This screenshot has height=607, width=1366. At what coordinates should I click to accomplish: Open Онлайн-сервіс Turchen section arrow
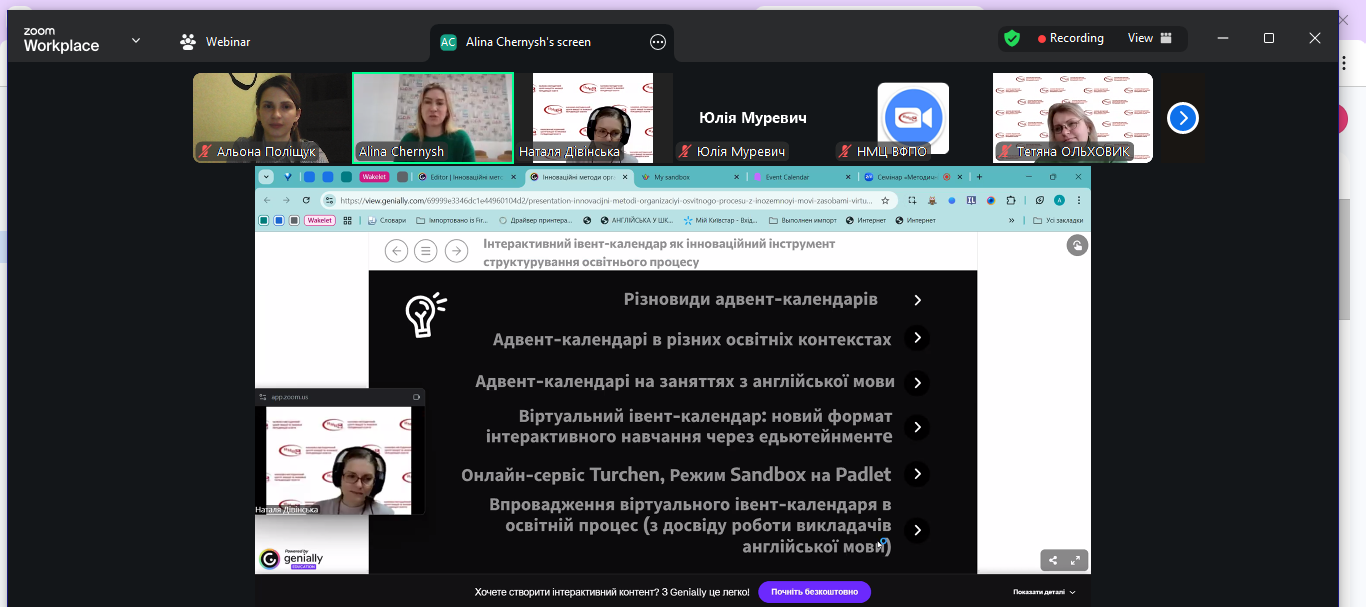click(x=917, y=474)
